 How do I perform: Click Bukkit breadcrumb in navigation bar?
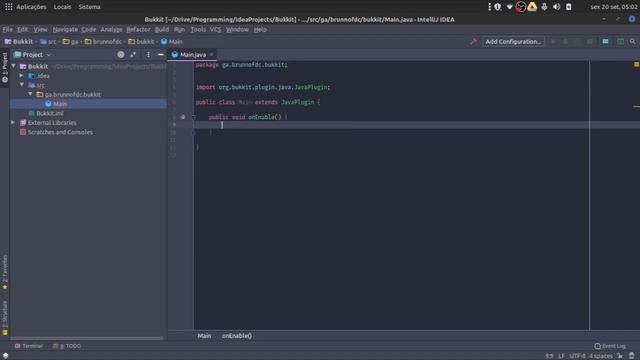(x=19, y=41)
